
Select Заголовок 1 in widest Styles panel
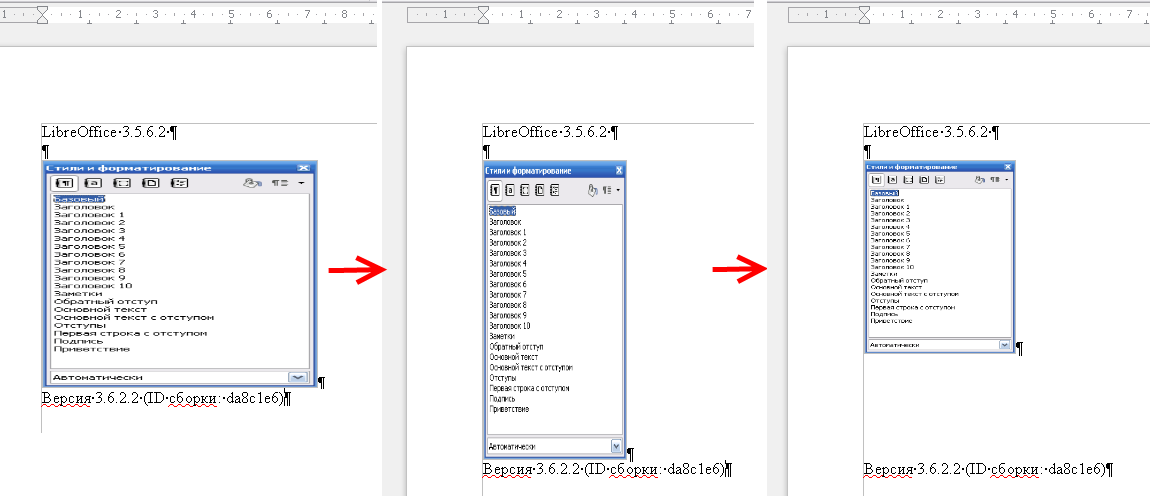[89, 214]
